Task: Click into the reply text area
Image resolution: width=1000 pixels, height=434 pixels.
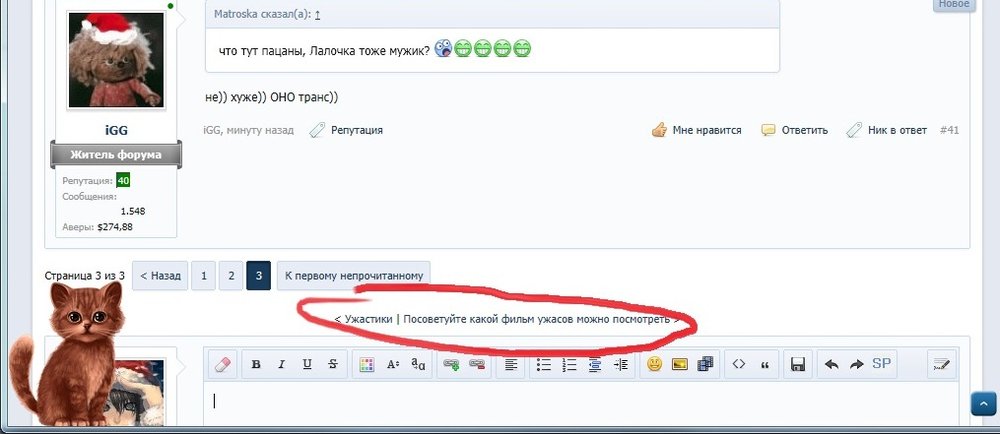Action: tap(580, 405)
